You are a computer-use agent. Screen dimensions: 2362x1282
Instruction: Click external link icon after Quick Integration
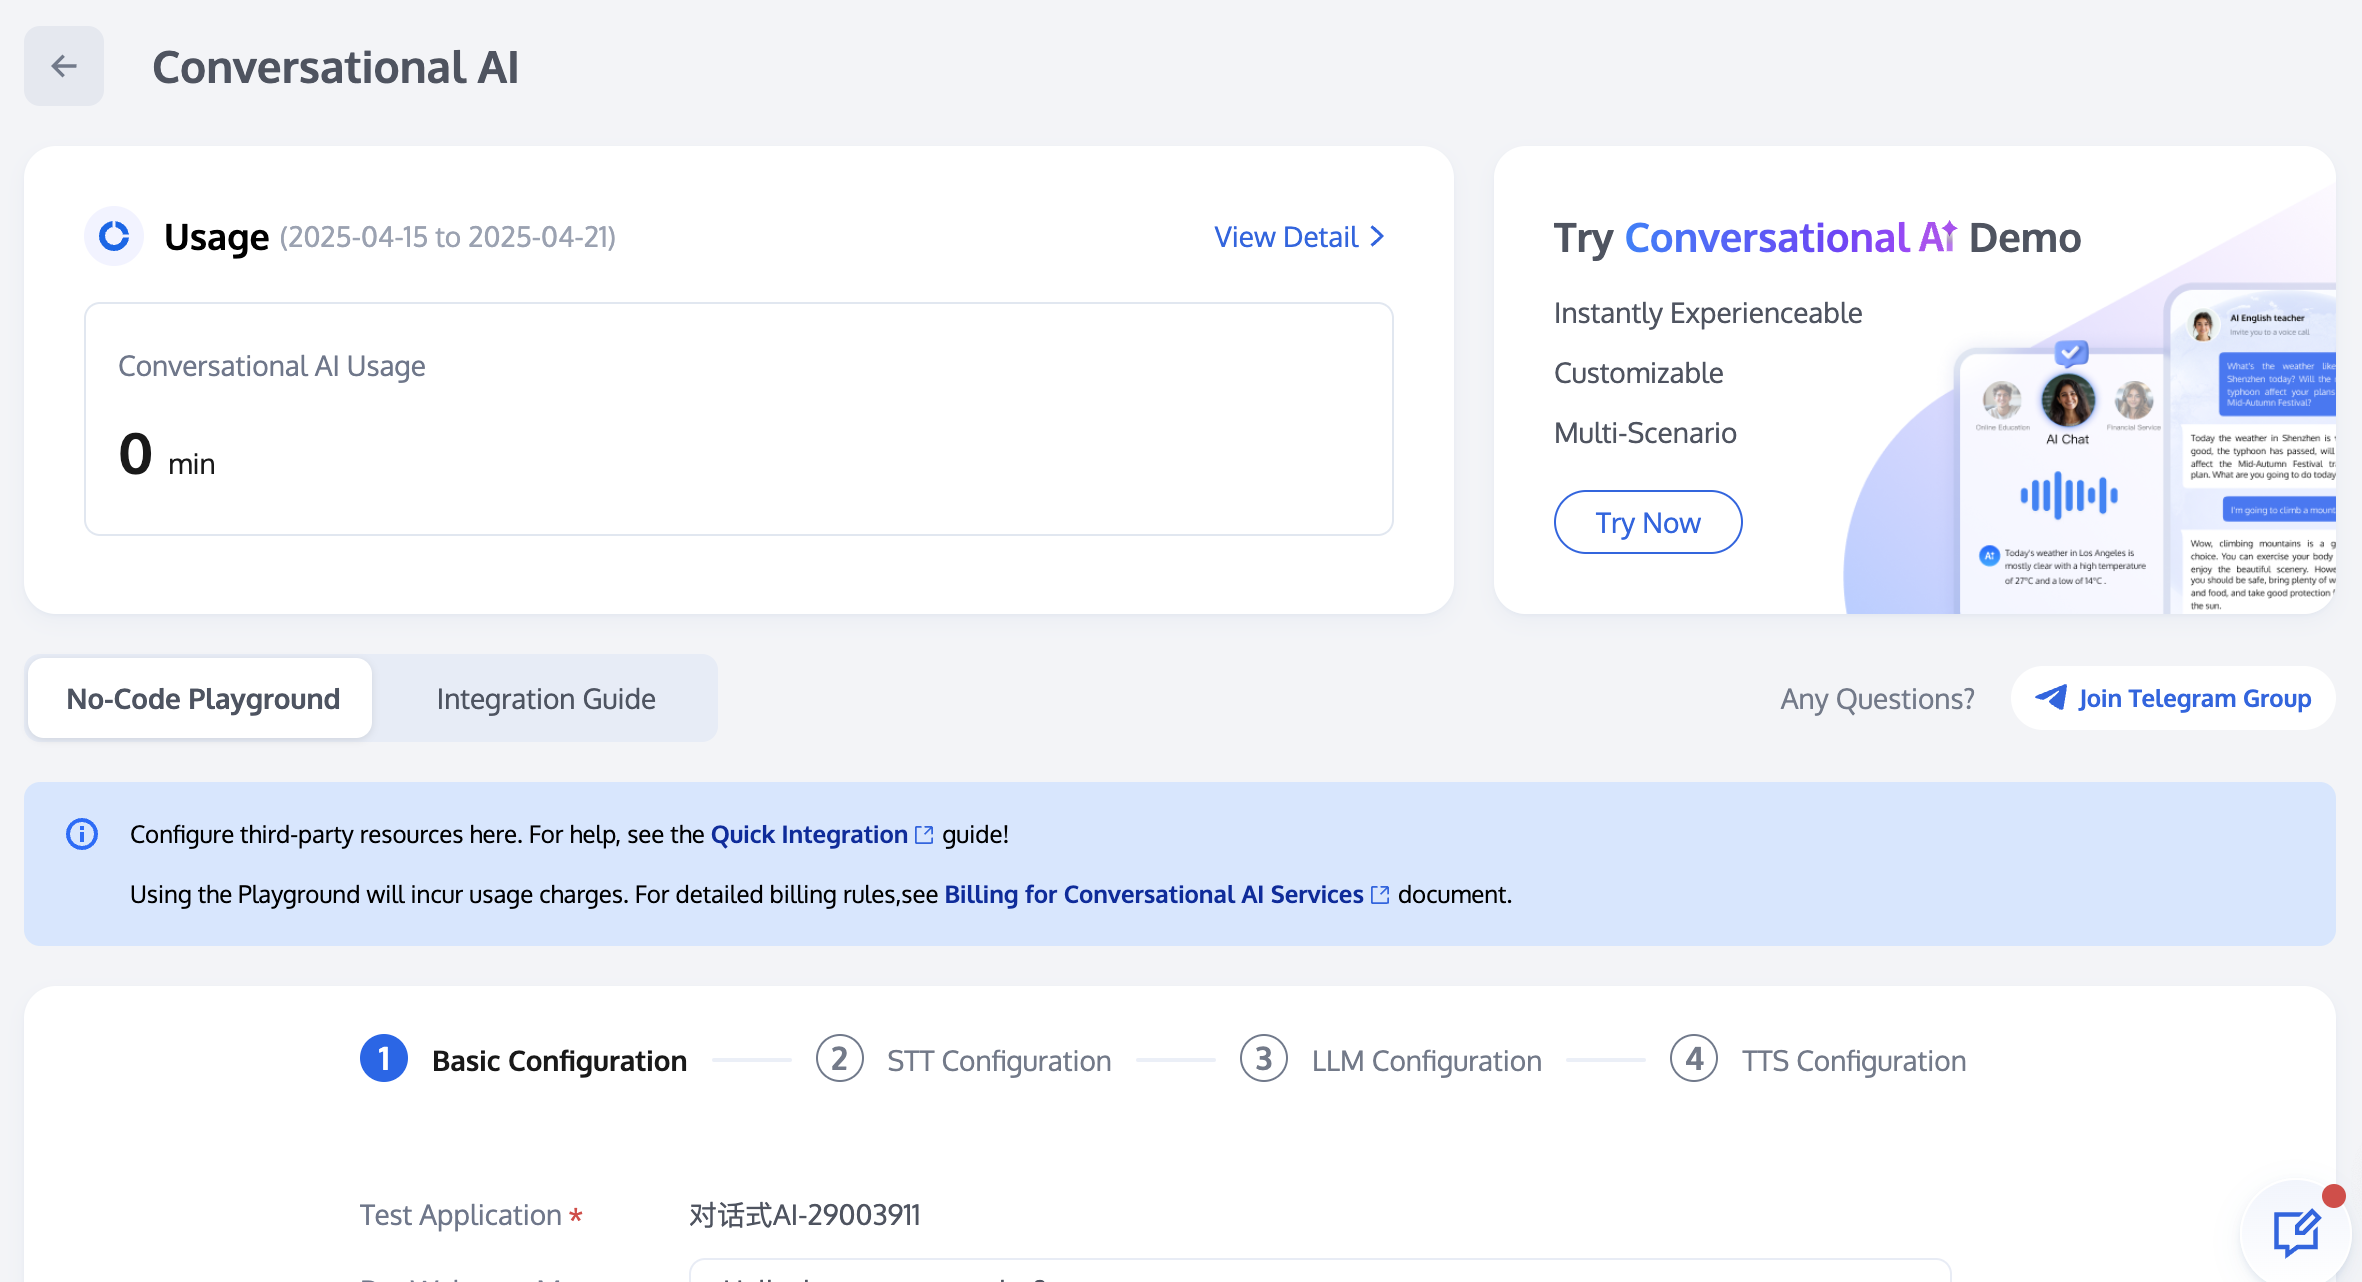pos(925,835)
